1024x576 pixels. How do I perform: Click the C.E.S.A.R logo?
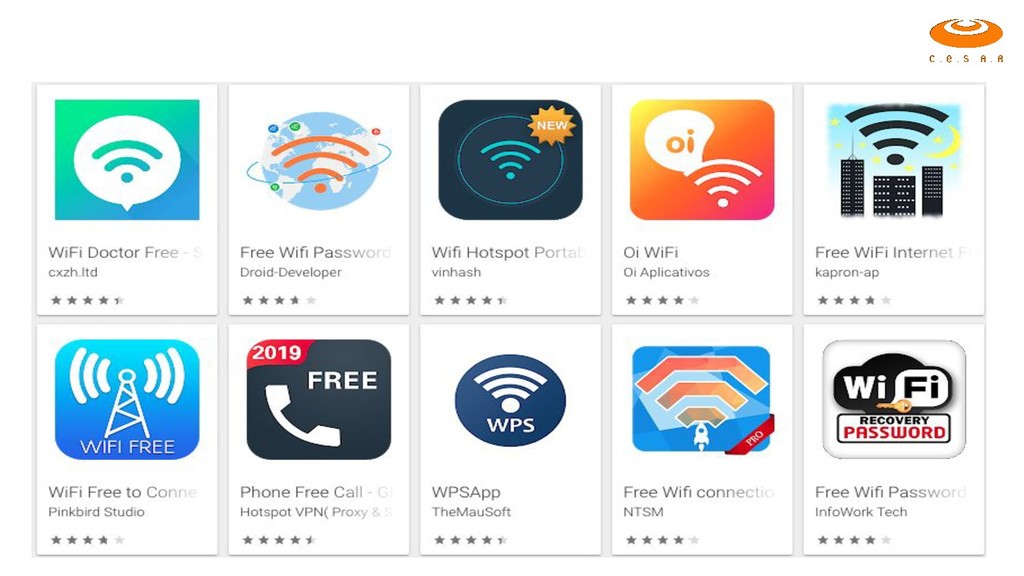point(966,40)
